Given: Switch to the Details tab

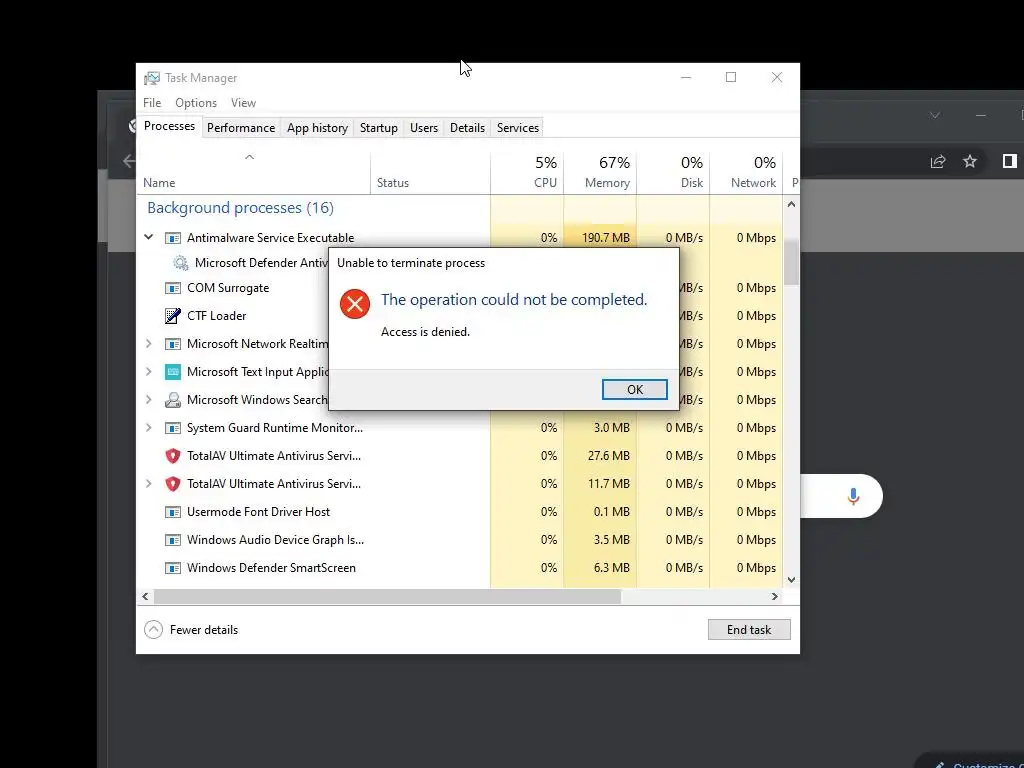Looking at the screenshot, I should pyautogui.click(x=468, y=128).
